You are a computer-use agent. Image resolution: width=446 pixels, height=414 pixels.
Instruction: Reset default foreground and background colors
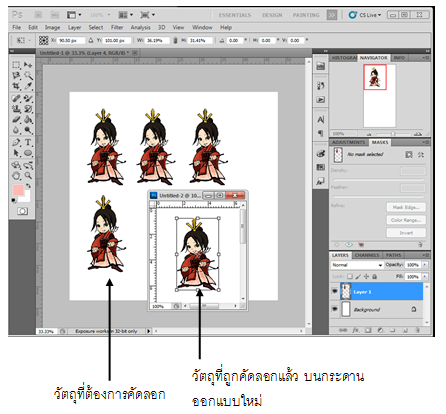point(14,200)
